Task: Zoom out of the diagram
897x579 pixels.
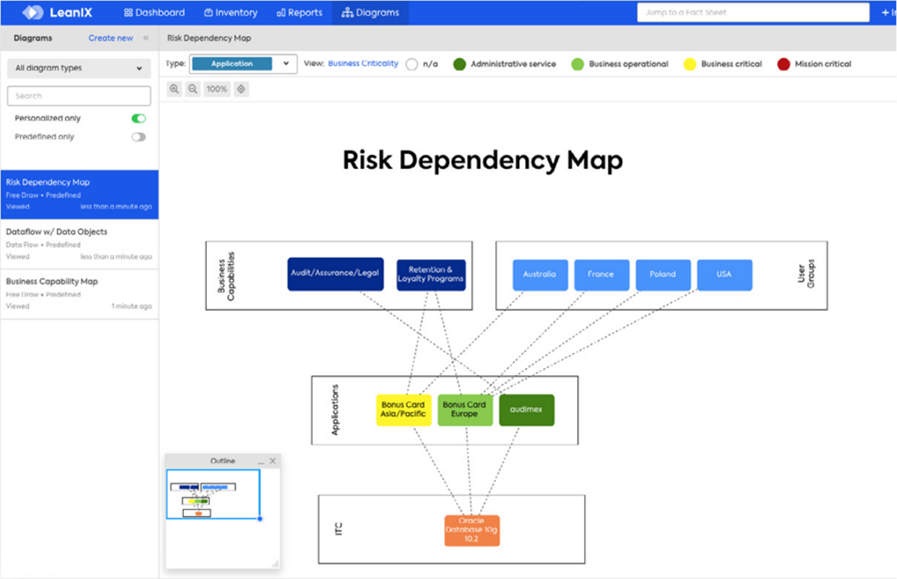Action: click(x=193, y=89)
